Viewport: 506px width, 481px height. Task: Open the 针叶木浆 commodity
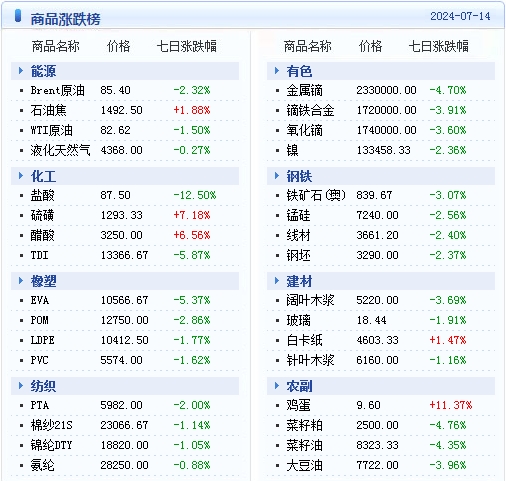click(x=310, y=360)
